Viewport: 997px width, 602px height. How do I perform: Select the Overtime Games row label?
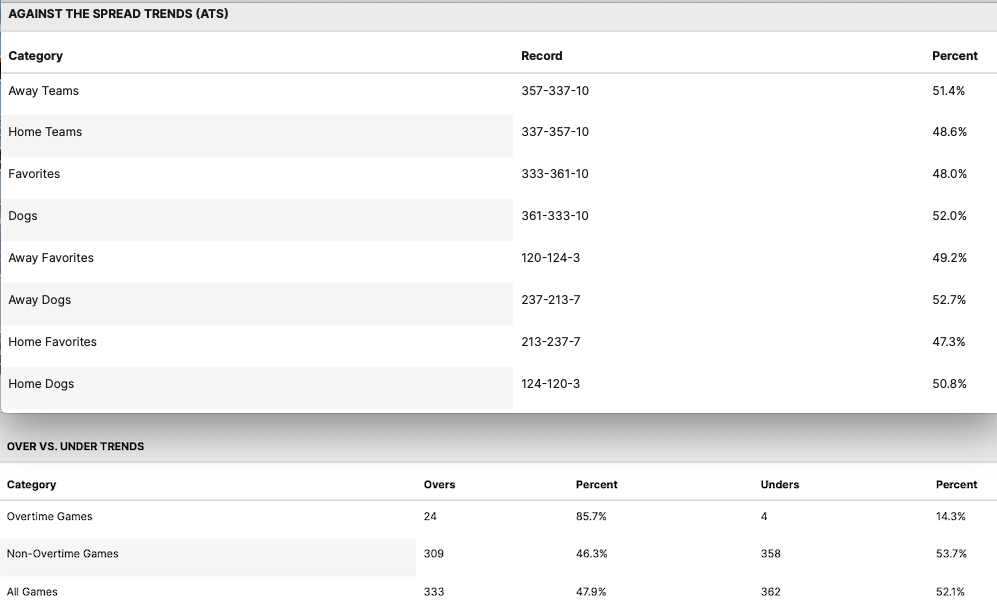point(50,517)
